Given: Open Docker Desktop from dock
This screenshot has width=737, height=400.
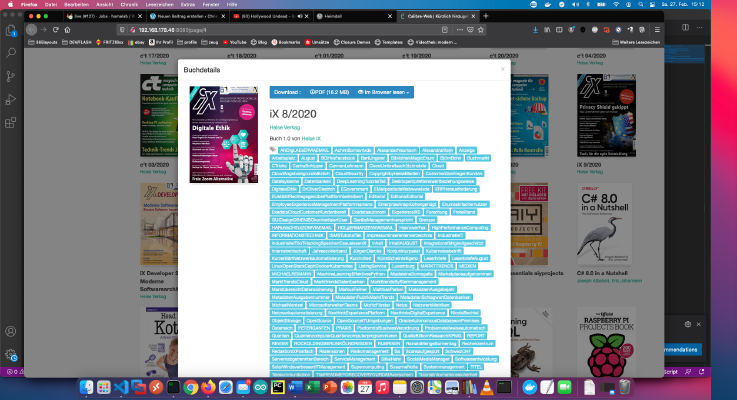Looking at the screenshot, I should [530, 387].
